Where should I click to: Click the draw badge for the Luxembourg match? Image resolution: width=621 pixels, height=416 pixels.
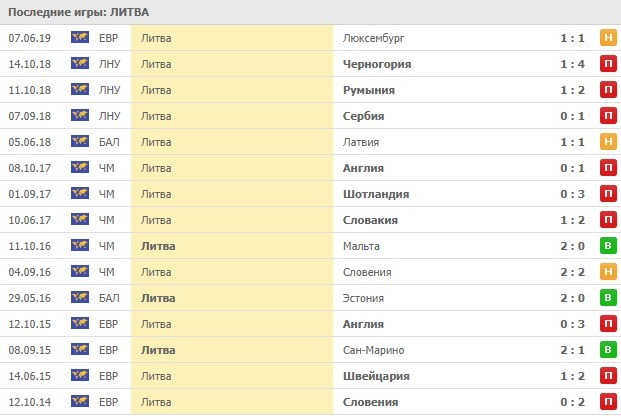point(607,38)
